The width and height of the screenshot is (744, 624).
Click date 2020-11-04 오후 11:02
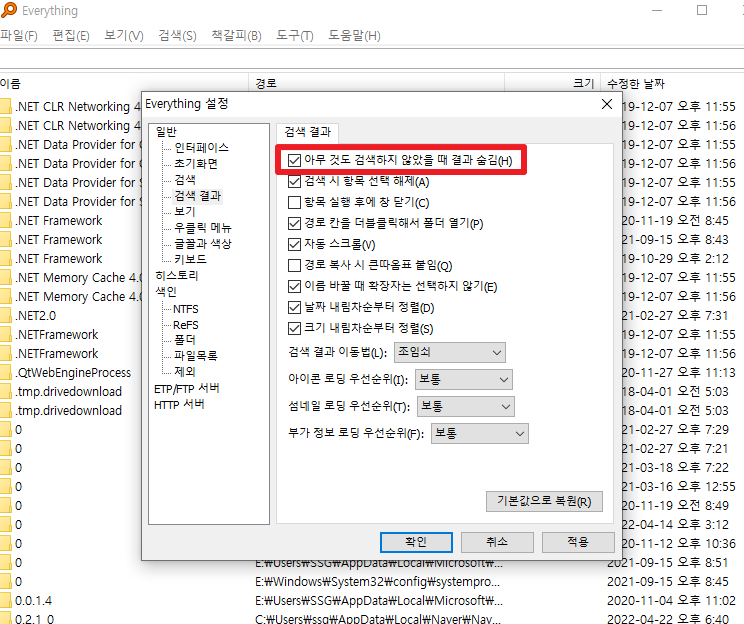[x=671, y=601]
